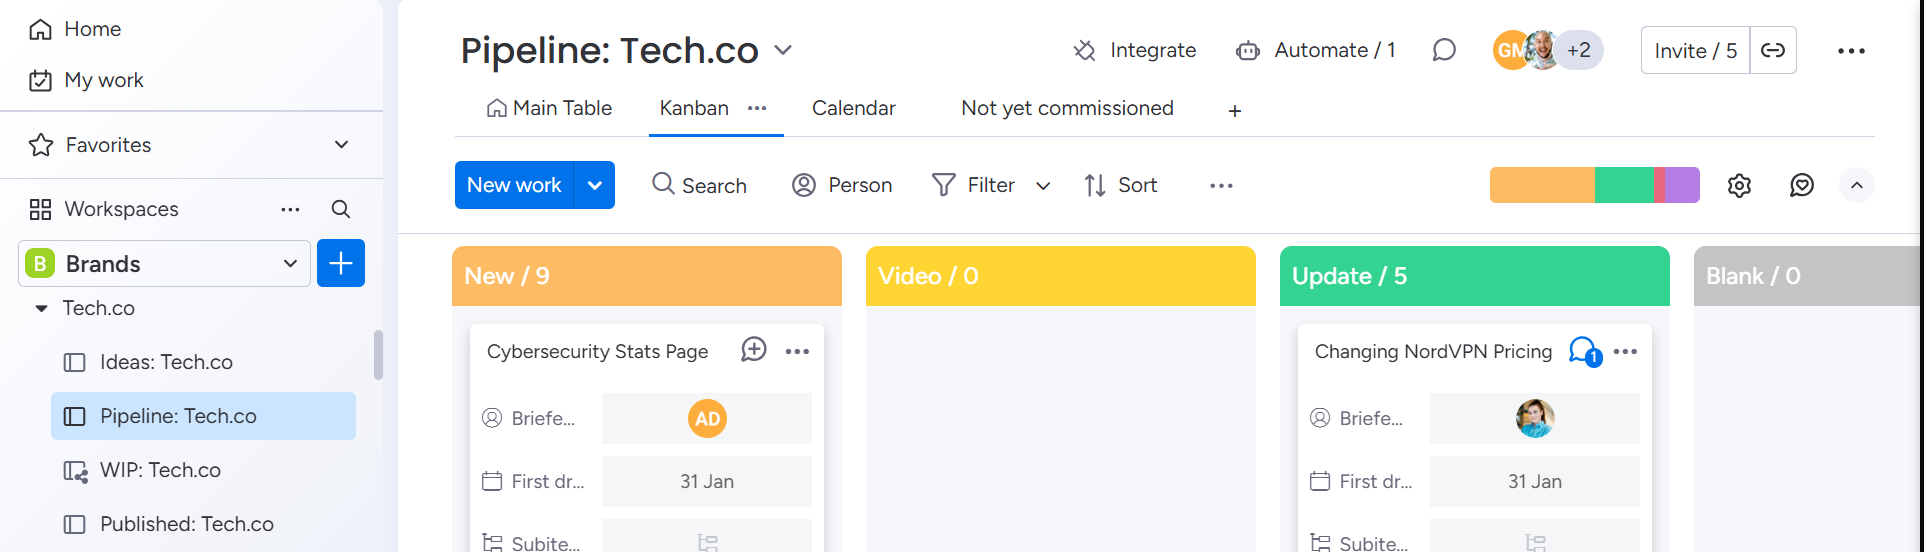
Task: Collapse the Tech.co folder tree
Action: pos(41,308)
